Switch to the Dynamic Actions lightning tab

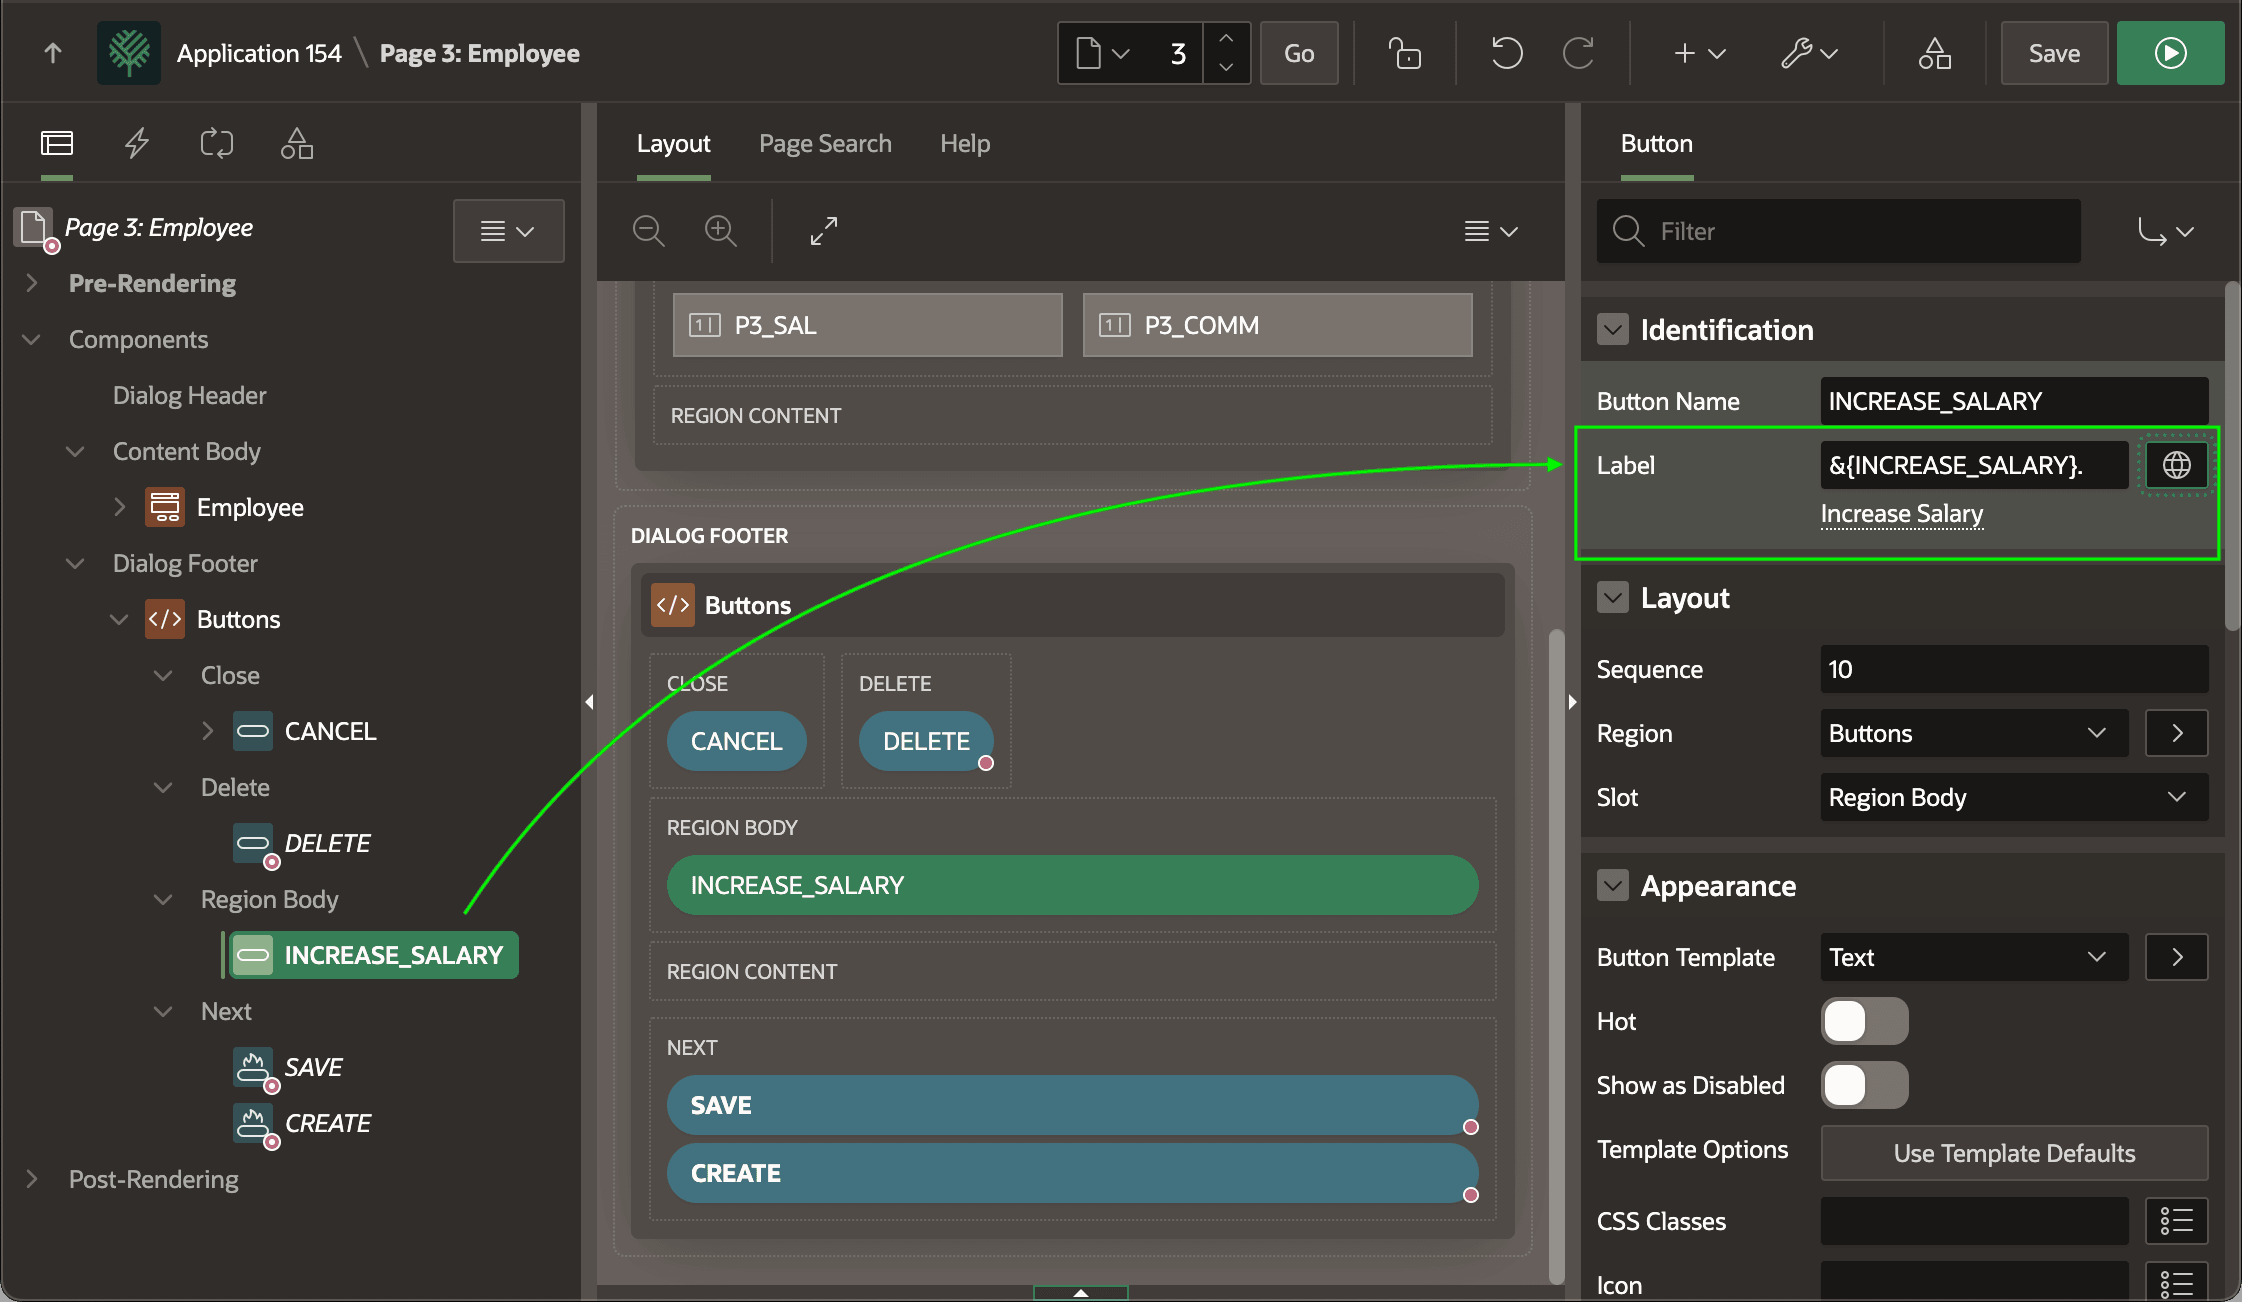137,144
